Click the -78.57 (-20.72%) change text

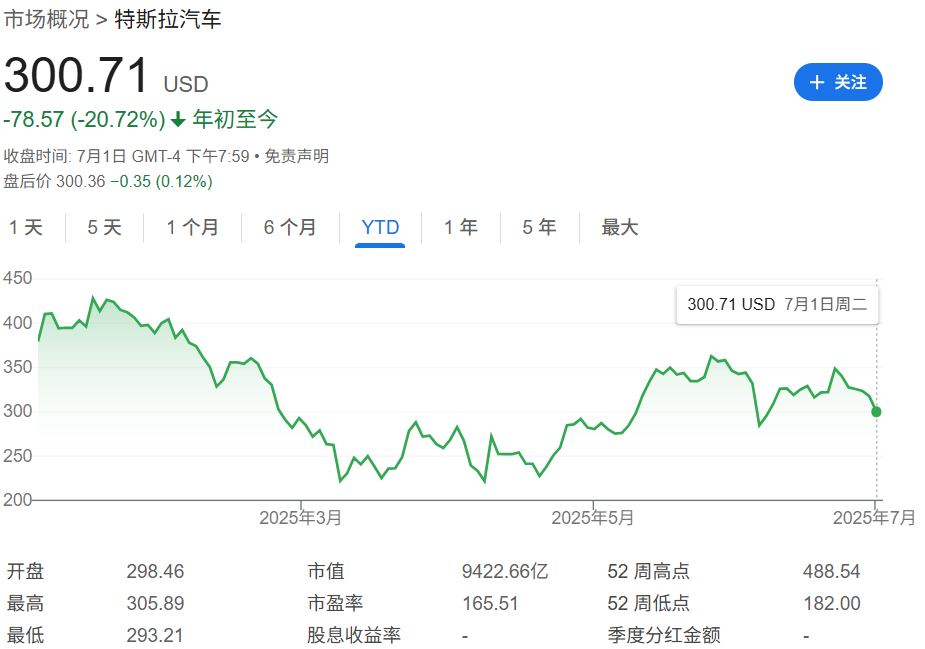tap(84, 120)
